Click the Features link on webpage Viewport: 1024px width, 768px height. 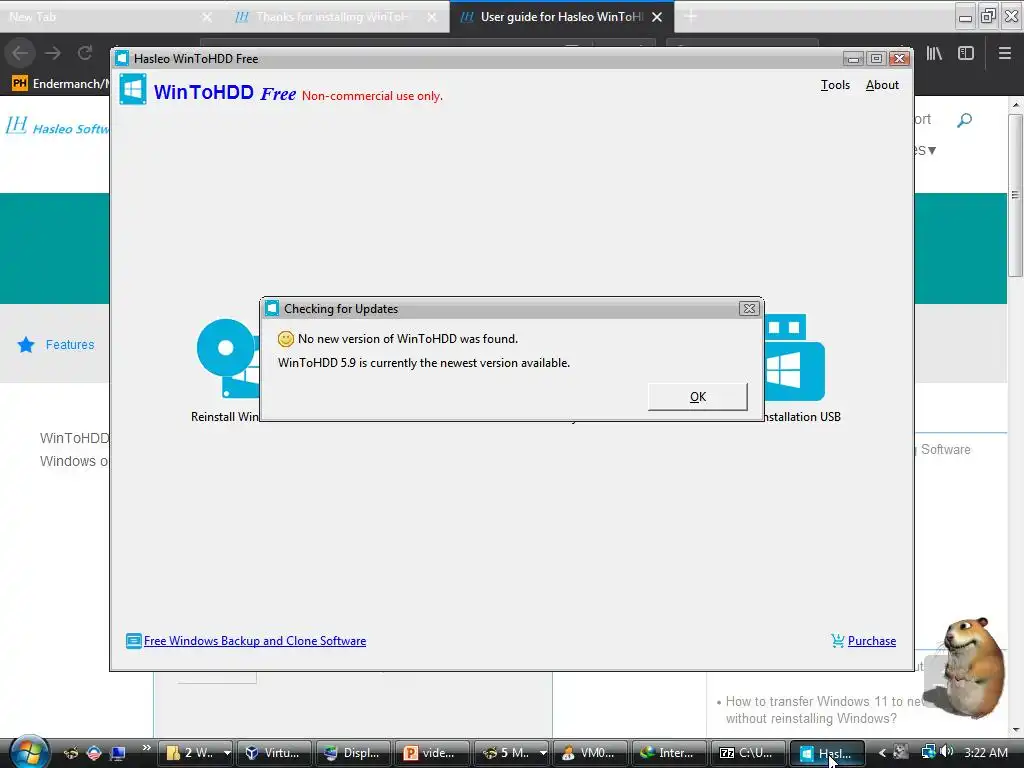[x=70, y=344]
